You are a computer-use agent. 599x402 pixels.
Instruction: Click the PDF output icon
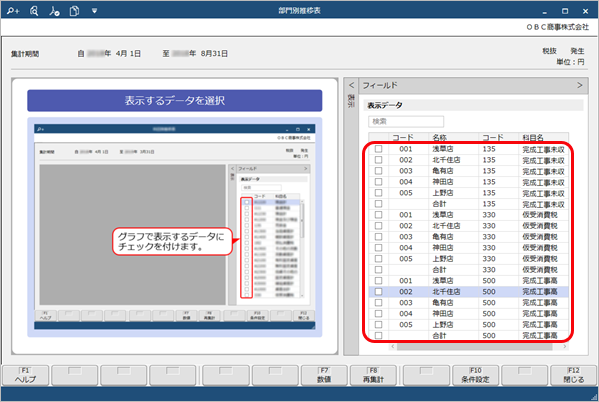[54, 11]
